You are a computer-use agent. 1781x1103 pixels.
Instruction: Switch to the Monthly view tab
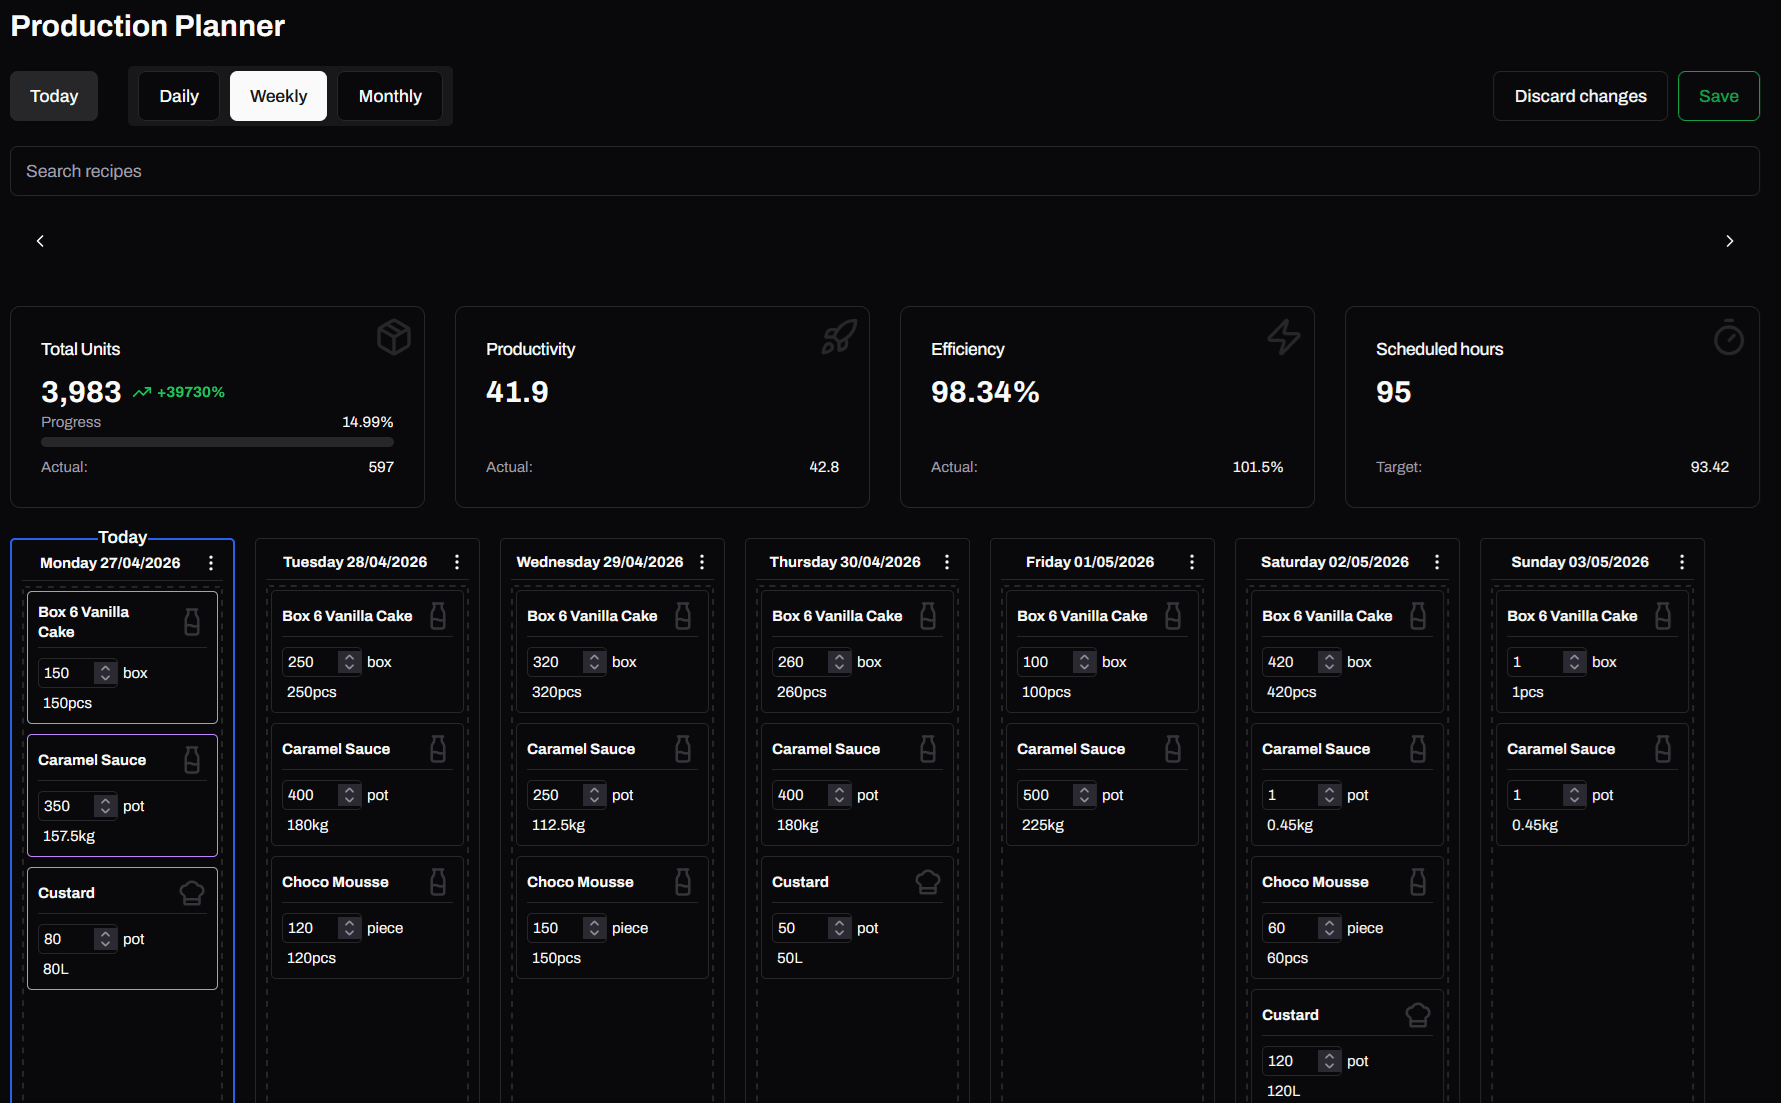coord(390,96)
